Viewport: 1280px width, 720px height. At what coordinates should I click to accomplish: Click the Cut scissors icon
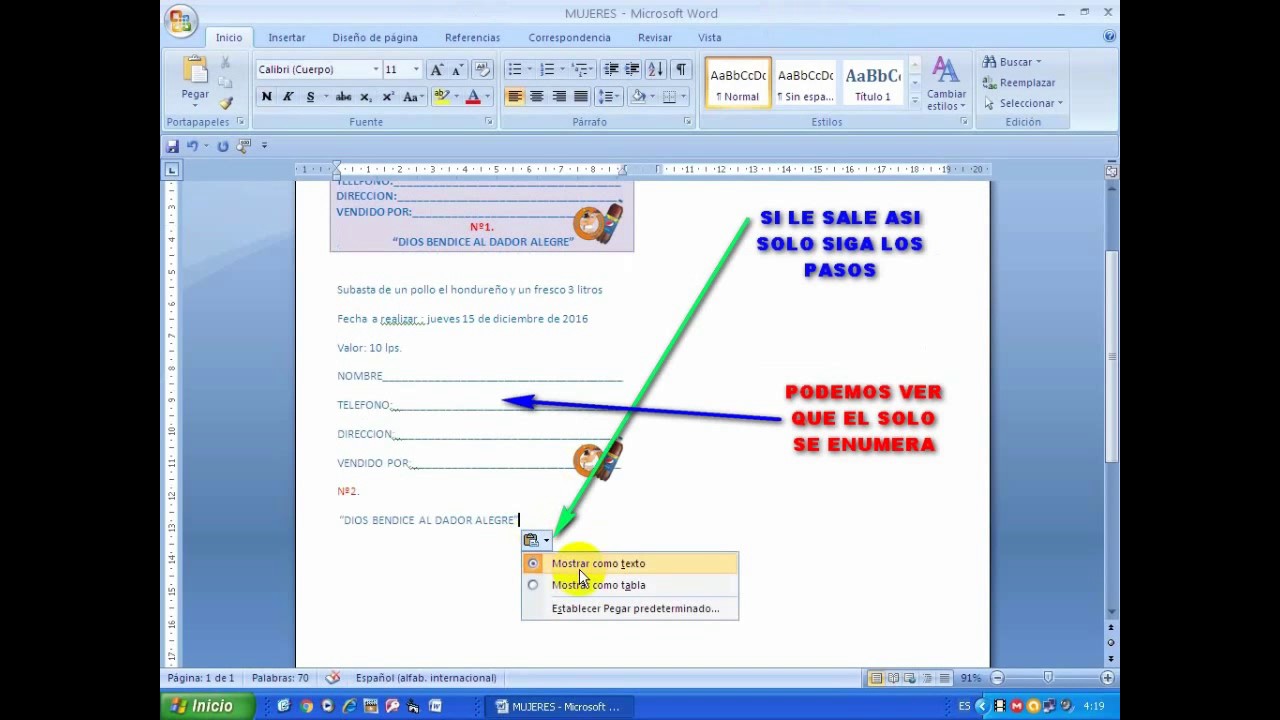coord(226,63)
